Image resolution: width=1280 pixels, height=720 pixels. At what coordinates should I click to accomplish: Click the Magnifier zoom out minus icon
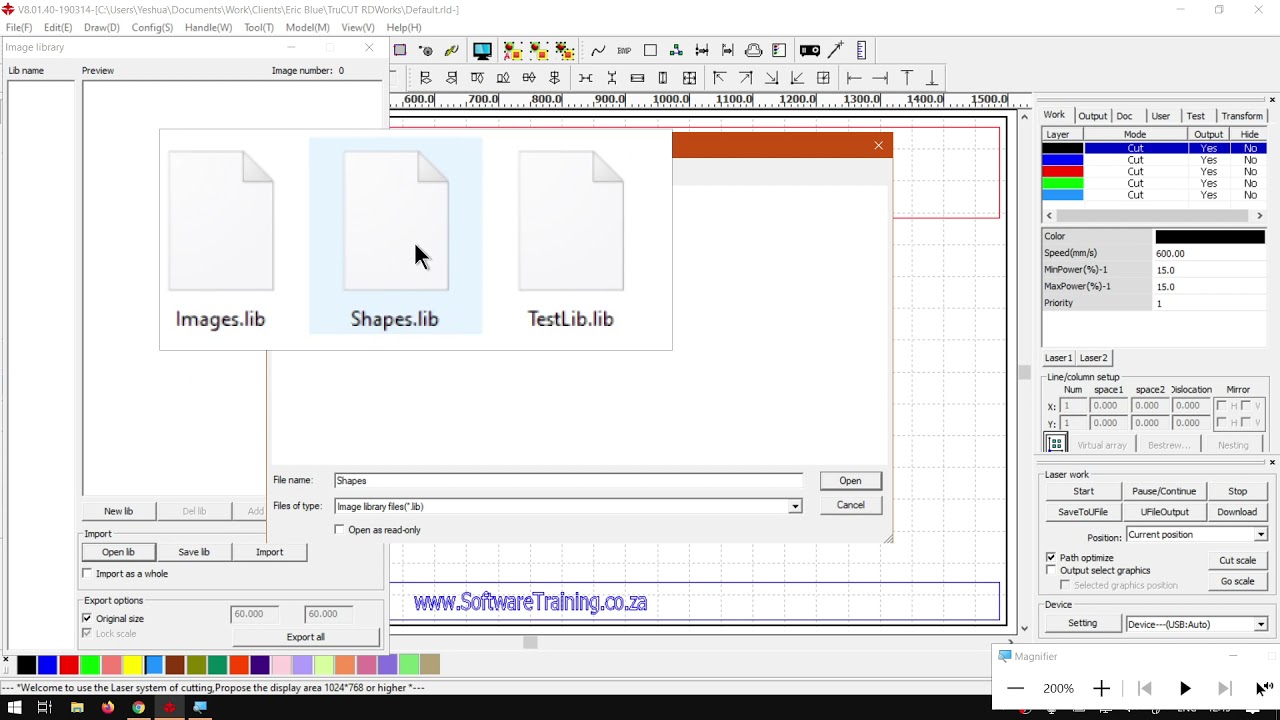(1016, 688)
